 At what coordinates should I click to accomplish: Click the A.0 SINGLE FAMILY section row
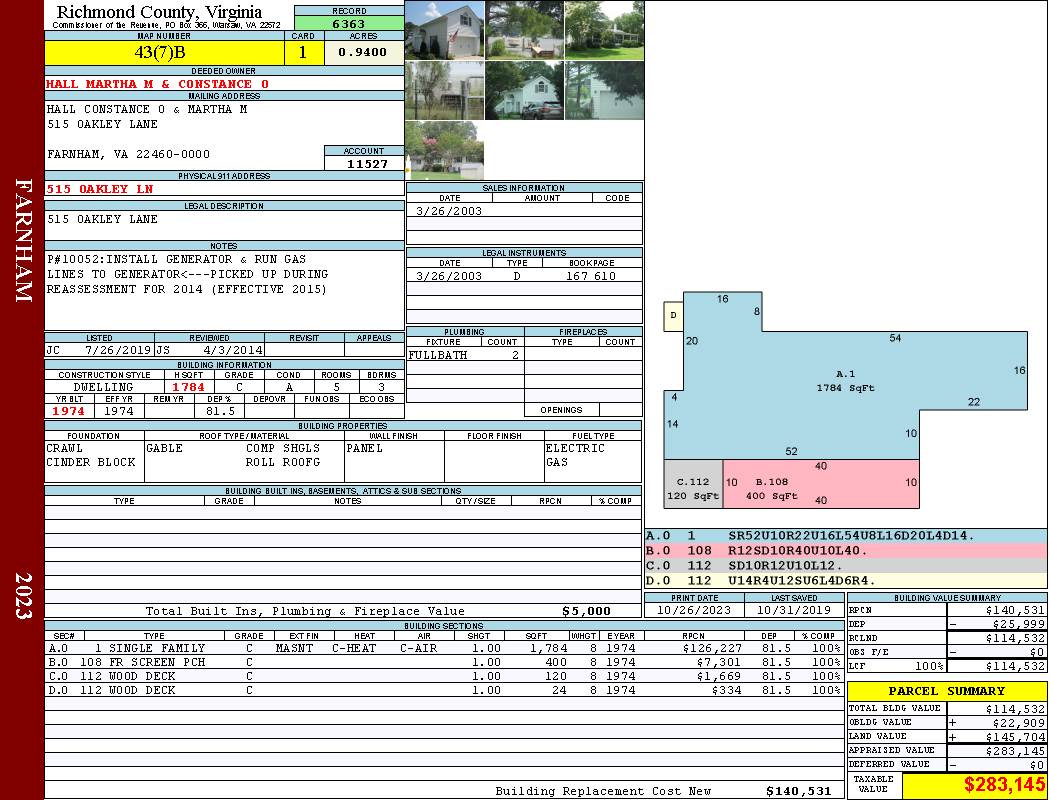[444, 648]
